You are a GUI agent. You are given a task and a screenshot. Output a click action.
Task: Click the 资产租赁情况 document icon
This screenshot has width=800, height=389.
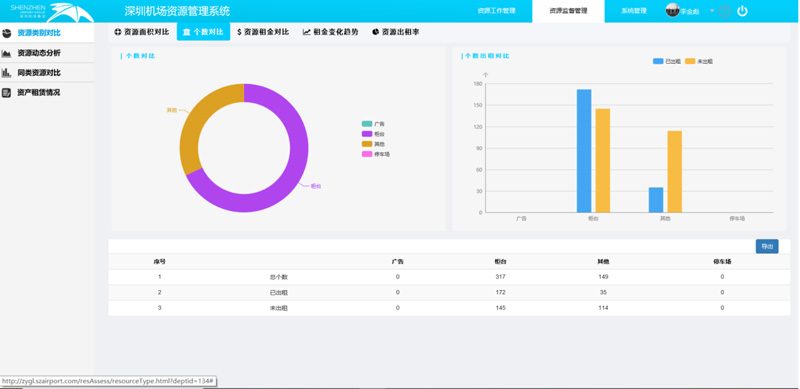[x=7, y=93]
